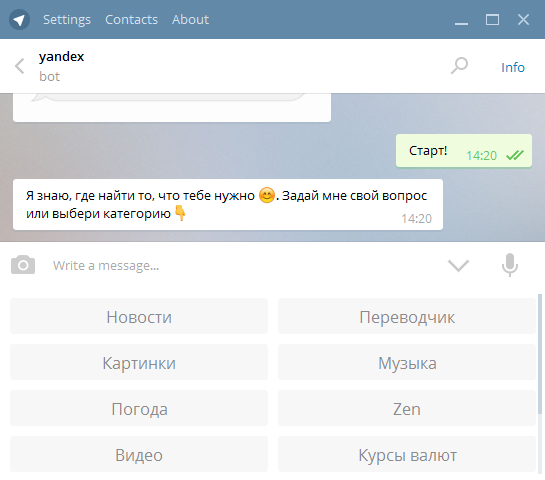Go back using the left arrow
This screenshot has height=480, width=545.
[19, 66]
